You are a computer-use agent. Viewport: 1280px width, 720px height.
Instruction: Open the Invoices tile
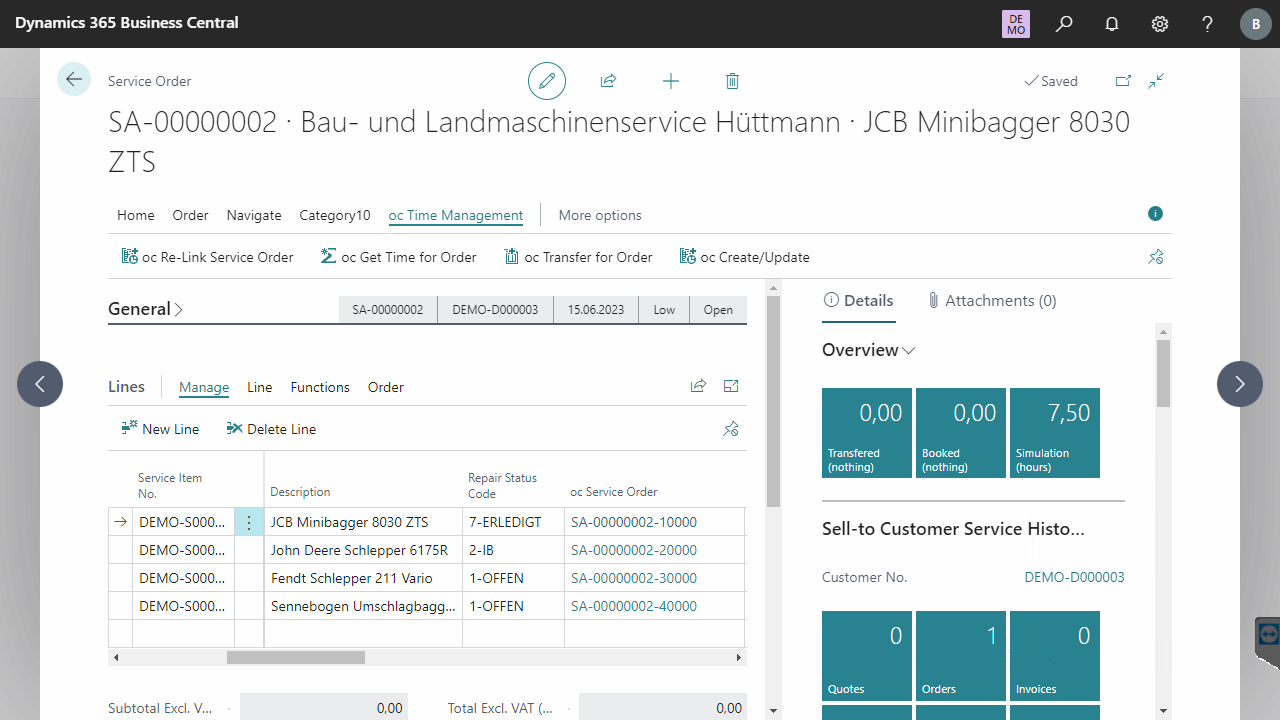pyautogui.click(x=1055, y=656)
